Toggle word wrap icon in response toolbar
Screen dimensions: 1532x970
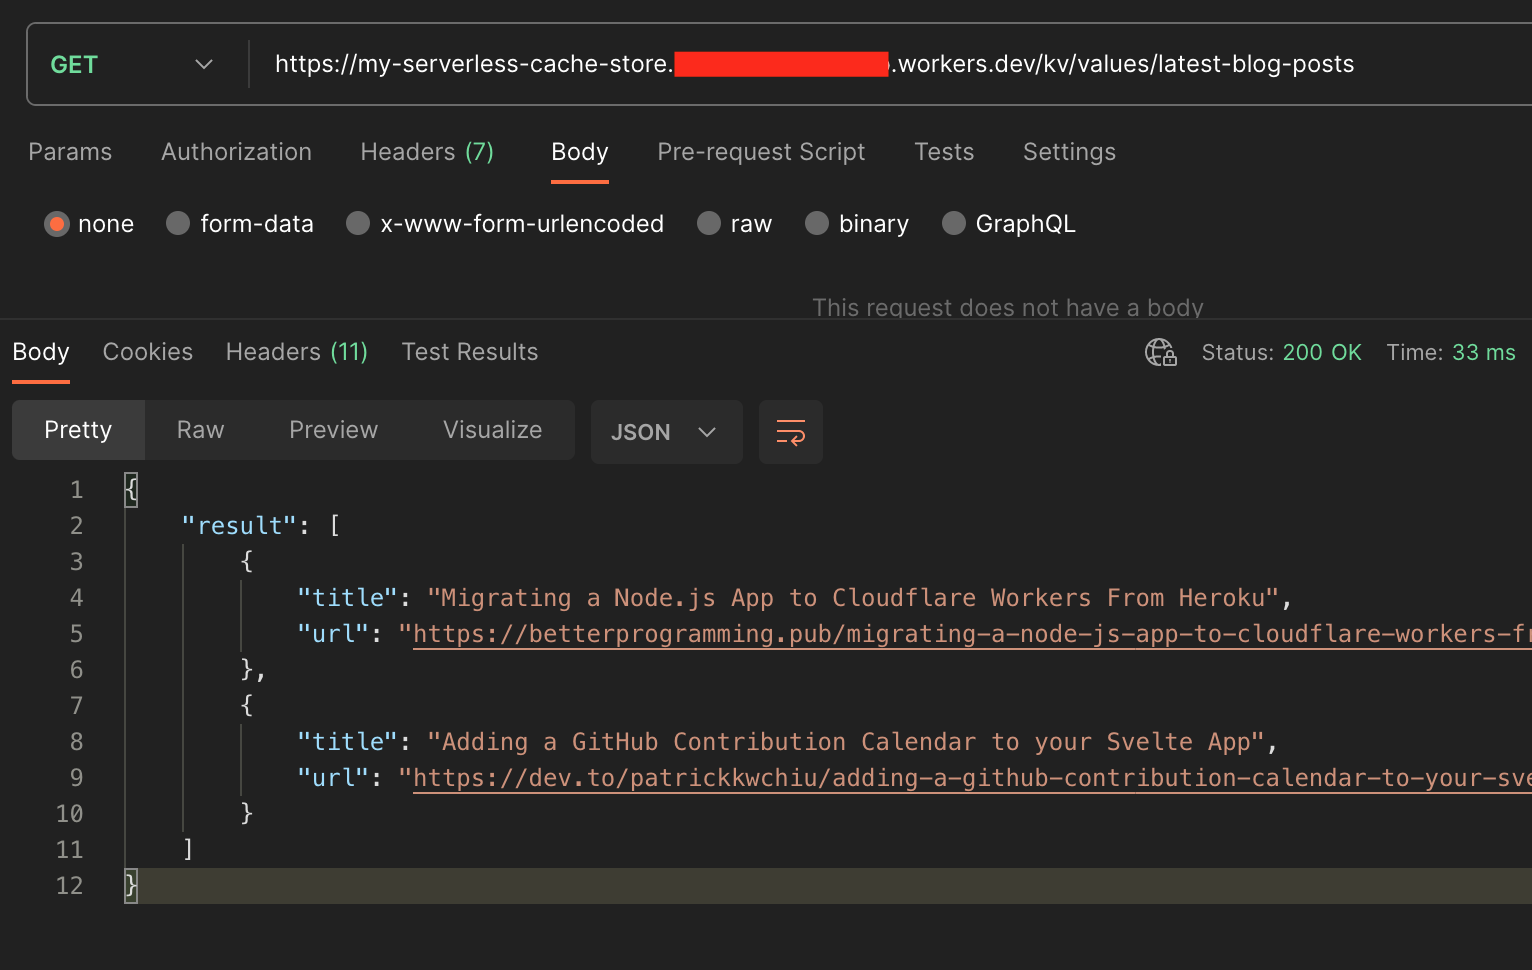click(x=791, y=432)
